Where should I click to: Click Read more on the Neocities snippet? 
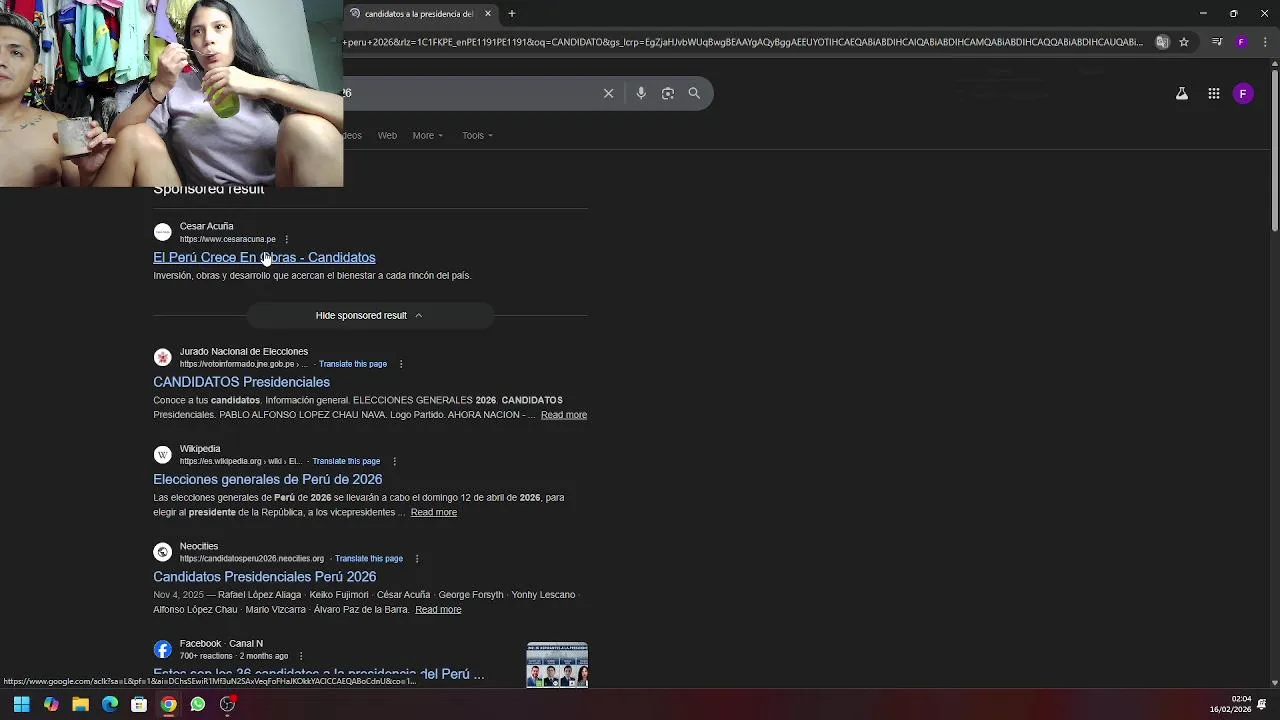point(438,609)
